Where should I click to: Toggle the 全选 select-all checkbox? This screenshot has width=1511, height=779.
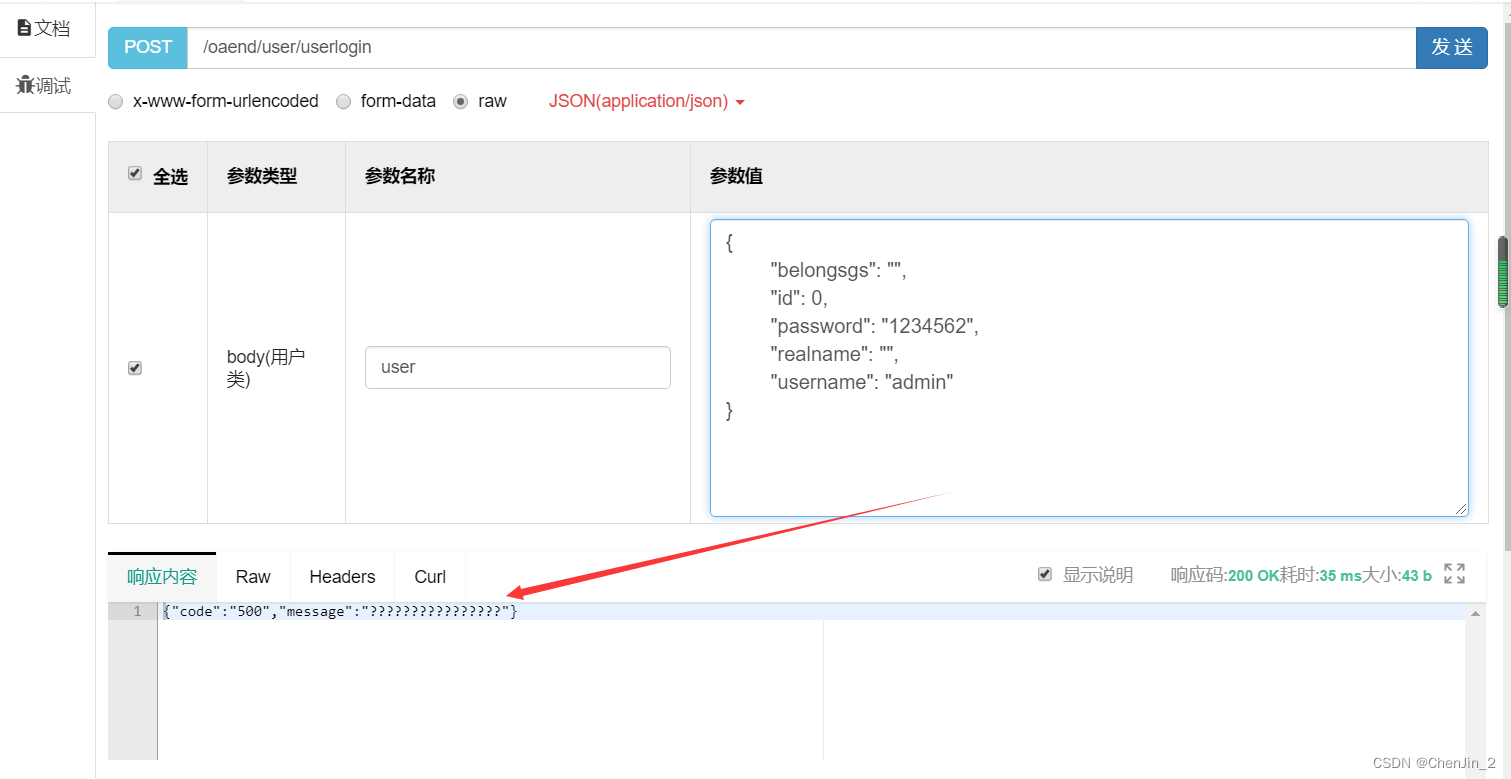tap(135, 174)
